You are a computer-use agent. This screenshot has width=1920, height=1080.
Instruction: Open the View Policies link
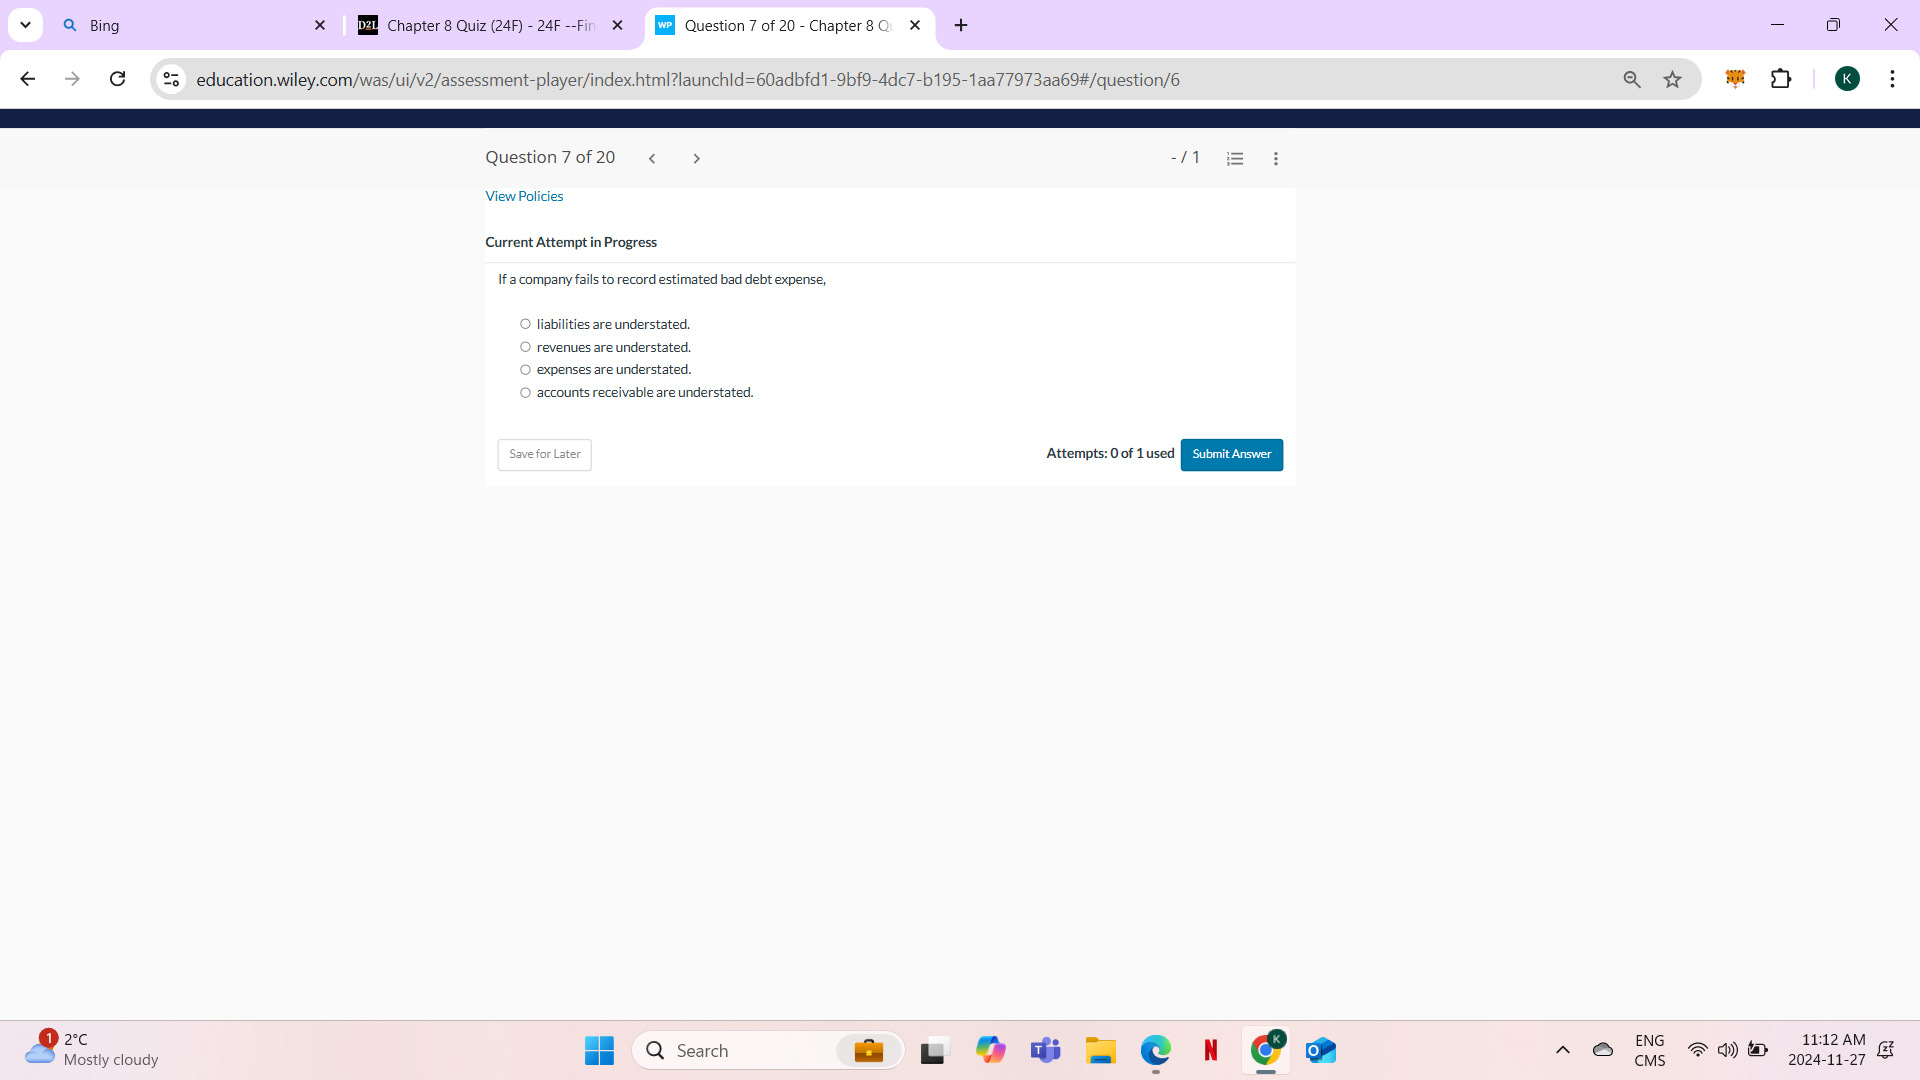click(x=524, y=196)
